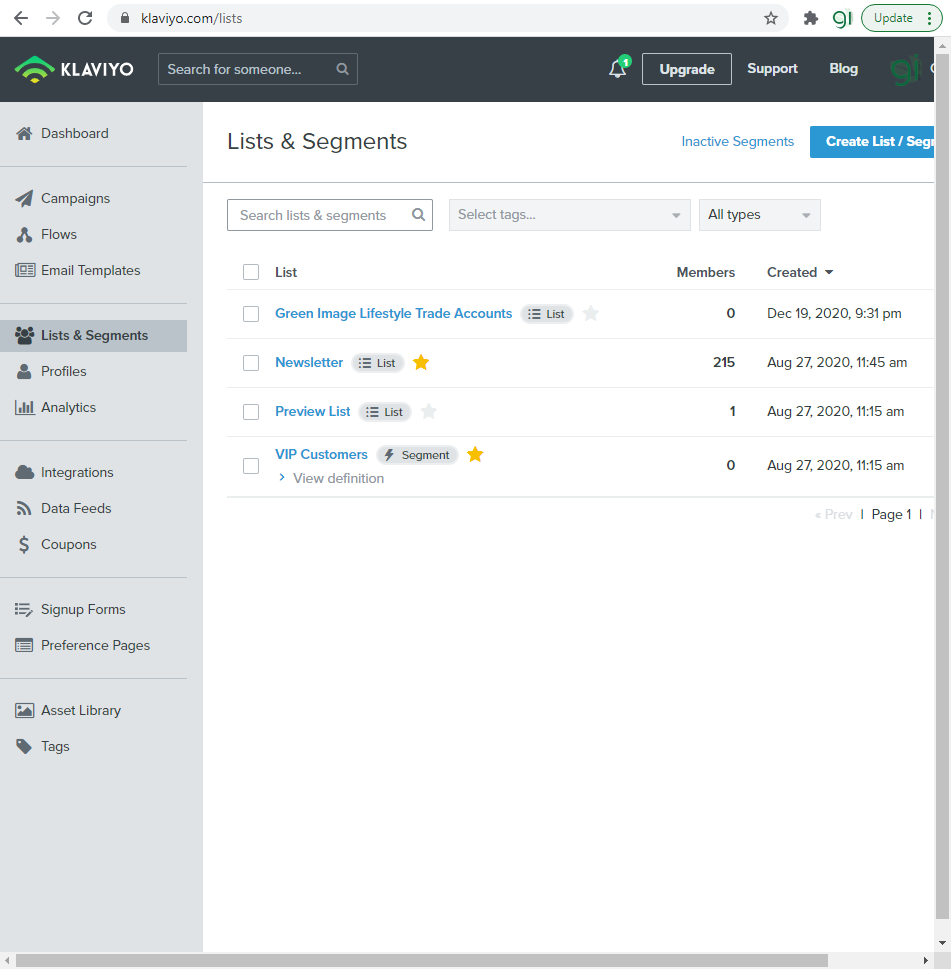This screenshot has width=951, height=969.
Task: Click the Flows icon in the sidebar
Action: pos(24,235)
